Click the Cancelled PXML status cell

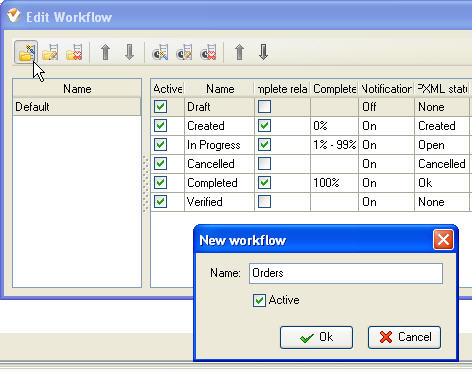(442, 164)
